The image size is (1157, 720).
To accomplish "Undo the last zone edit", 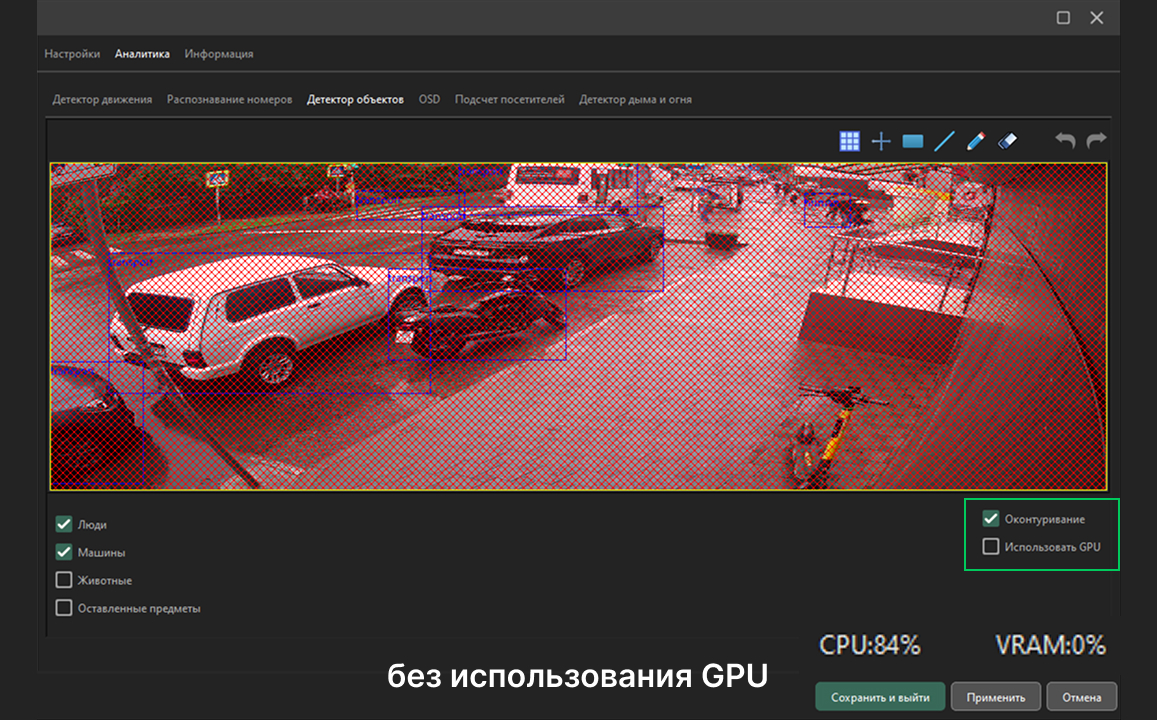I will pos(1065,141).
